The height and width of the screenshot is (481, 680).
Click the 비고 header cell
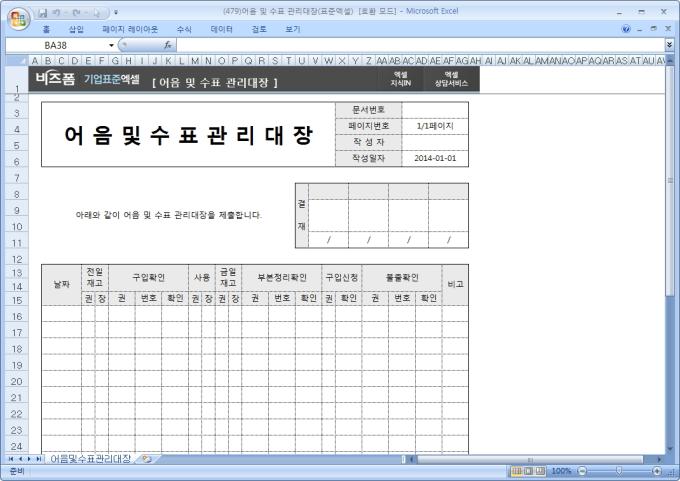point(455,285)
